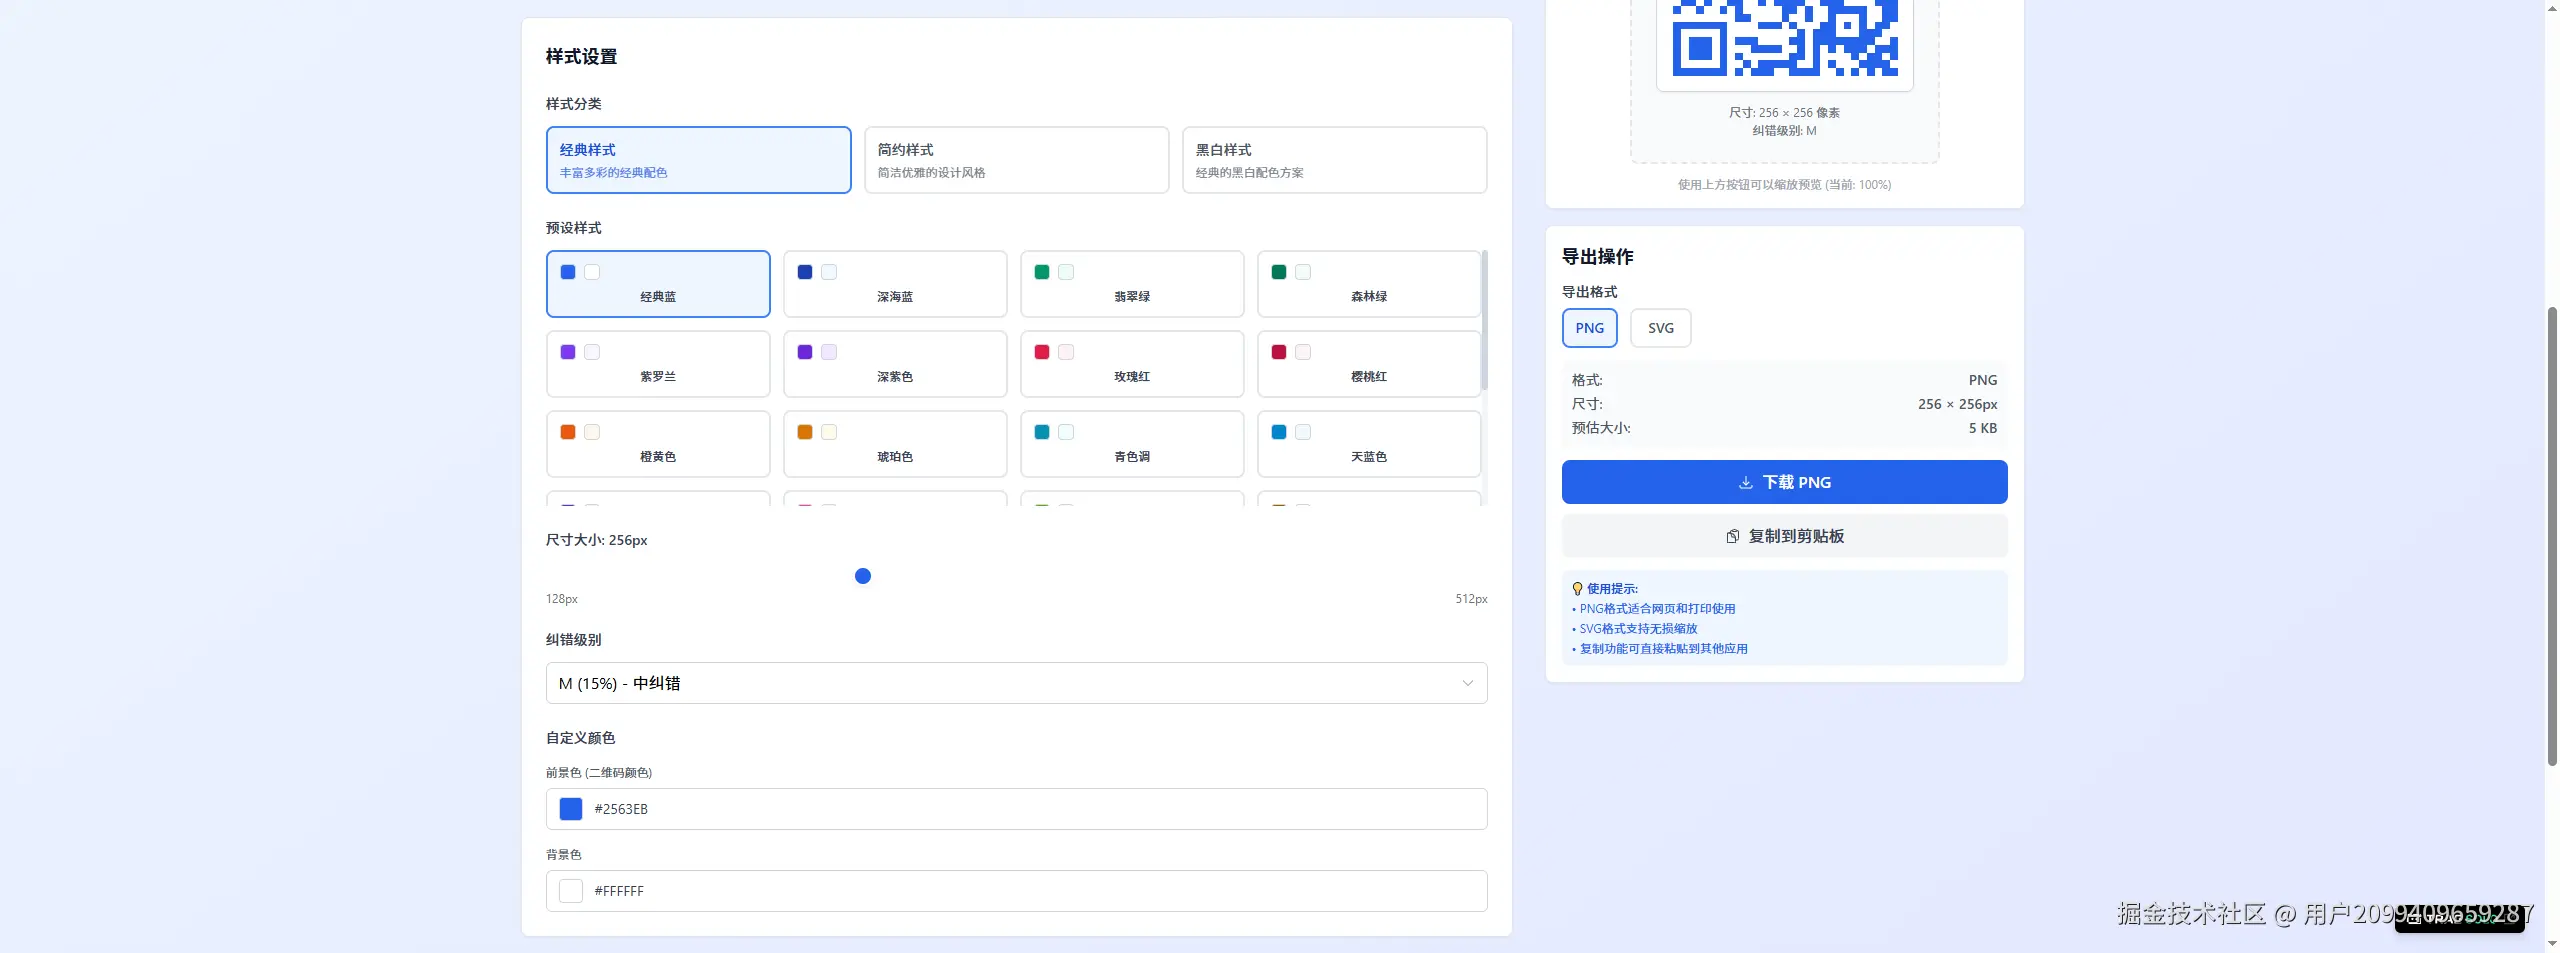The width and height of the screenshot is (2560, 953).
Task: Choose the 经典蓝 preset style
Action: 658,284
